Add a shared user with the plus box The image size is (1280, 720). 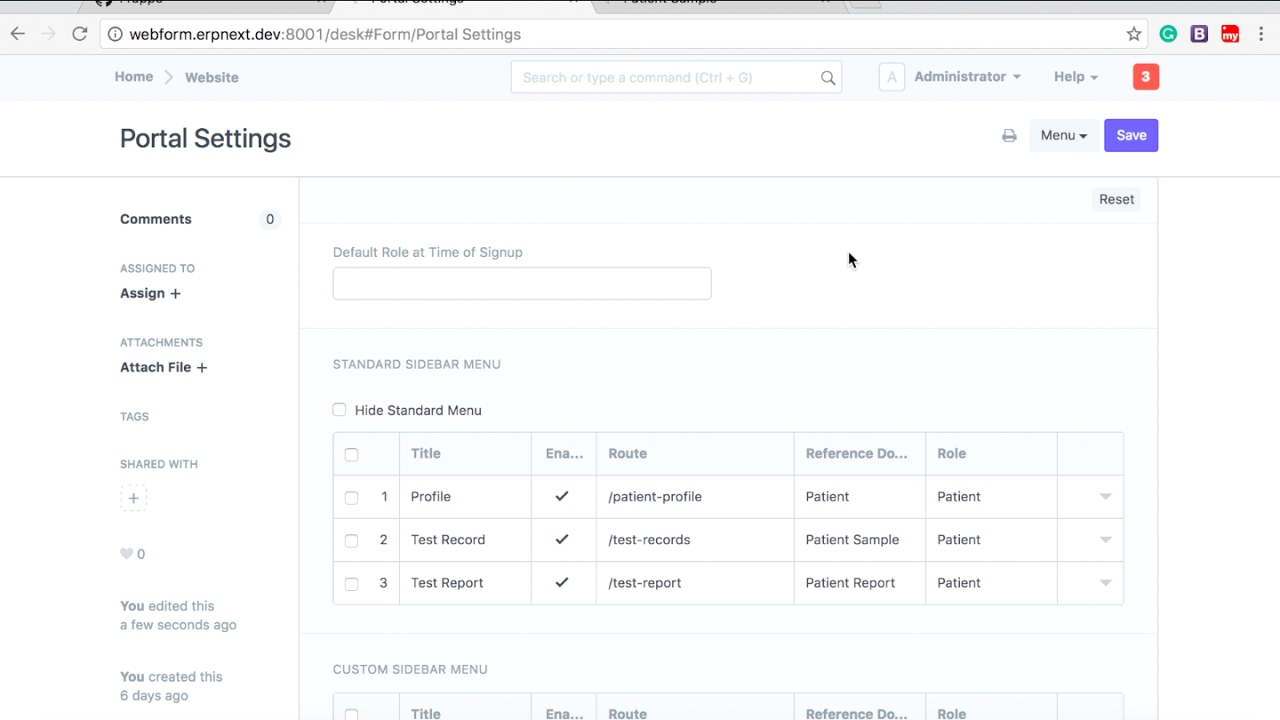point(133,498)
